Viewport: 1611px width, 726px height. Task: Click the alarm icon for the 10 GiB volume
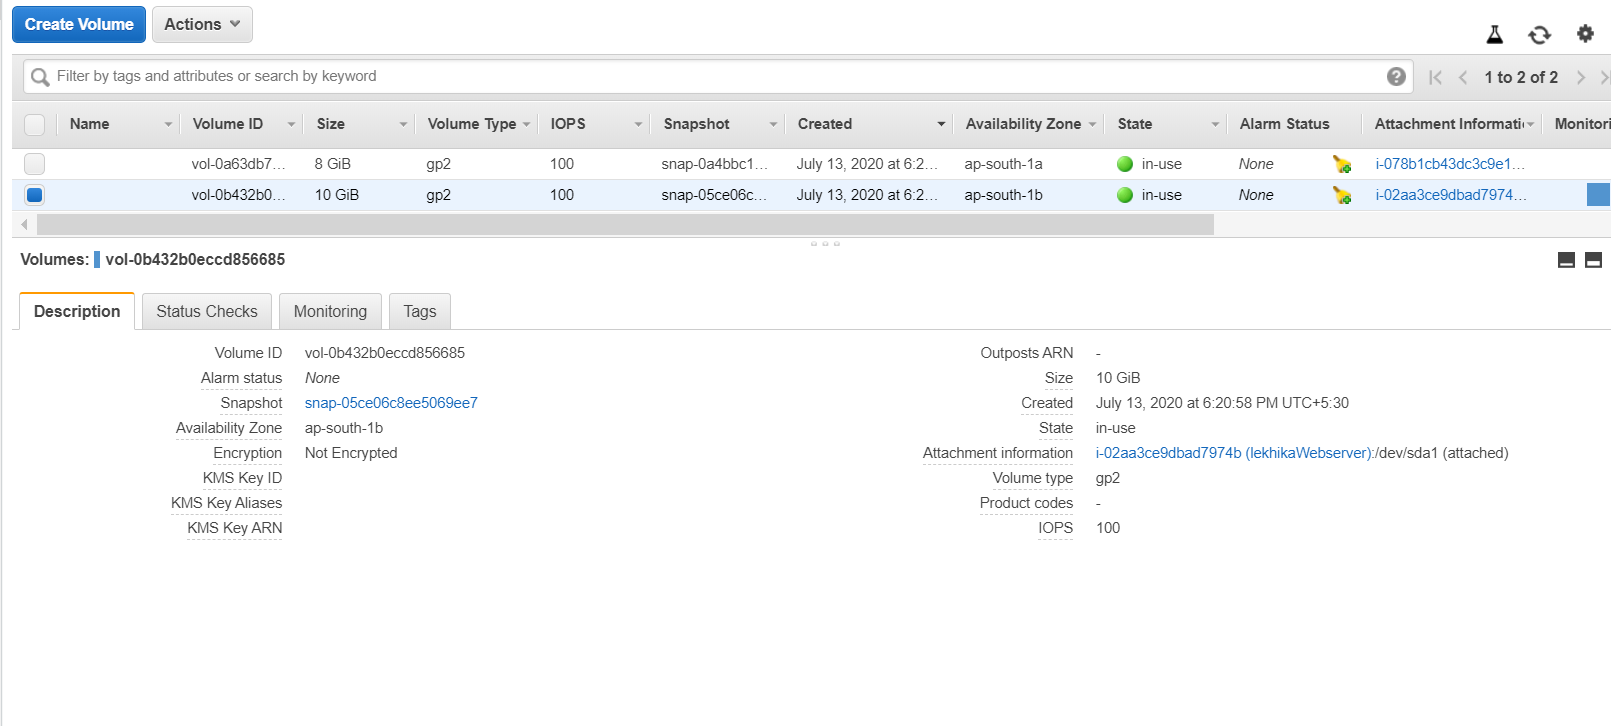(1342, 195)
